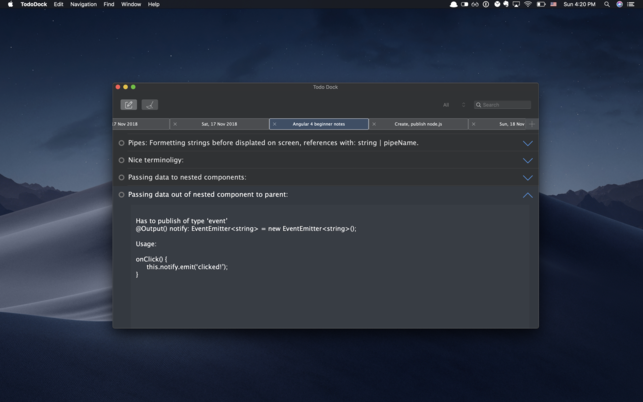Image resolution: width=643 pixels, height=402 pixels.
Task: Open the Apple menu
Action: coord(10,4)
